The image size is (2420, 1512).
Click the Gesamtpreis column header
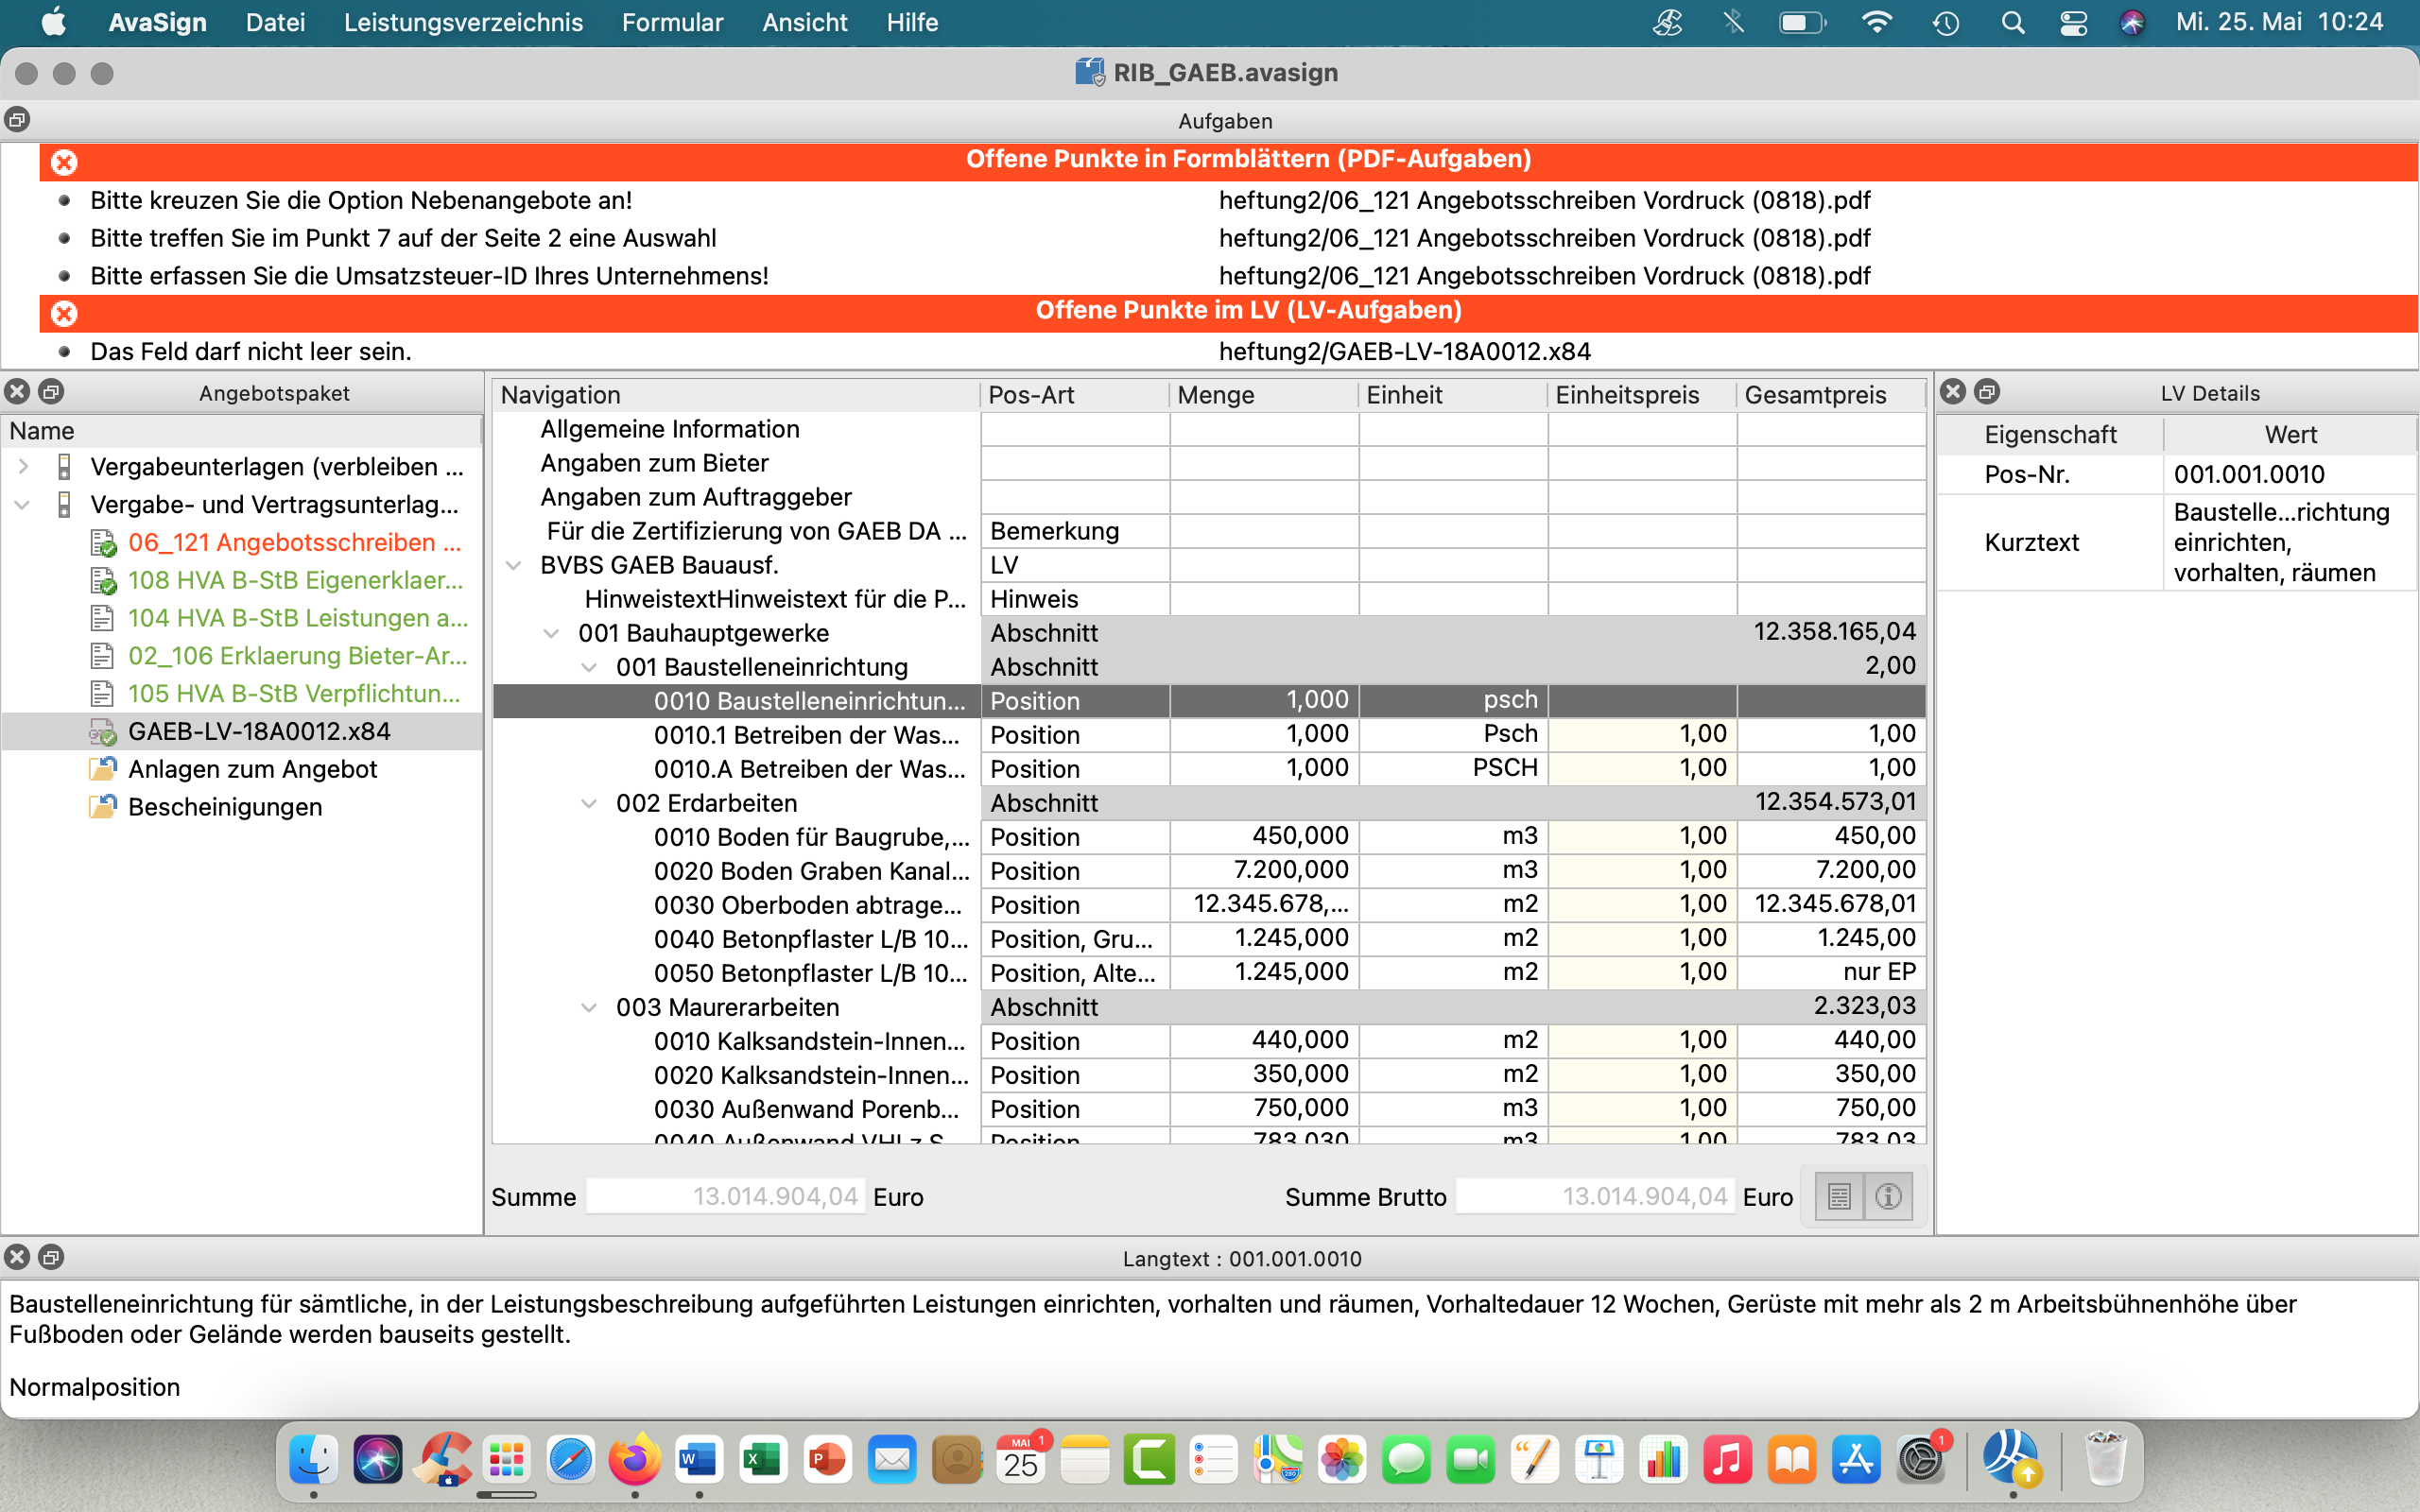[x=1830, y=394]
